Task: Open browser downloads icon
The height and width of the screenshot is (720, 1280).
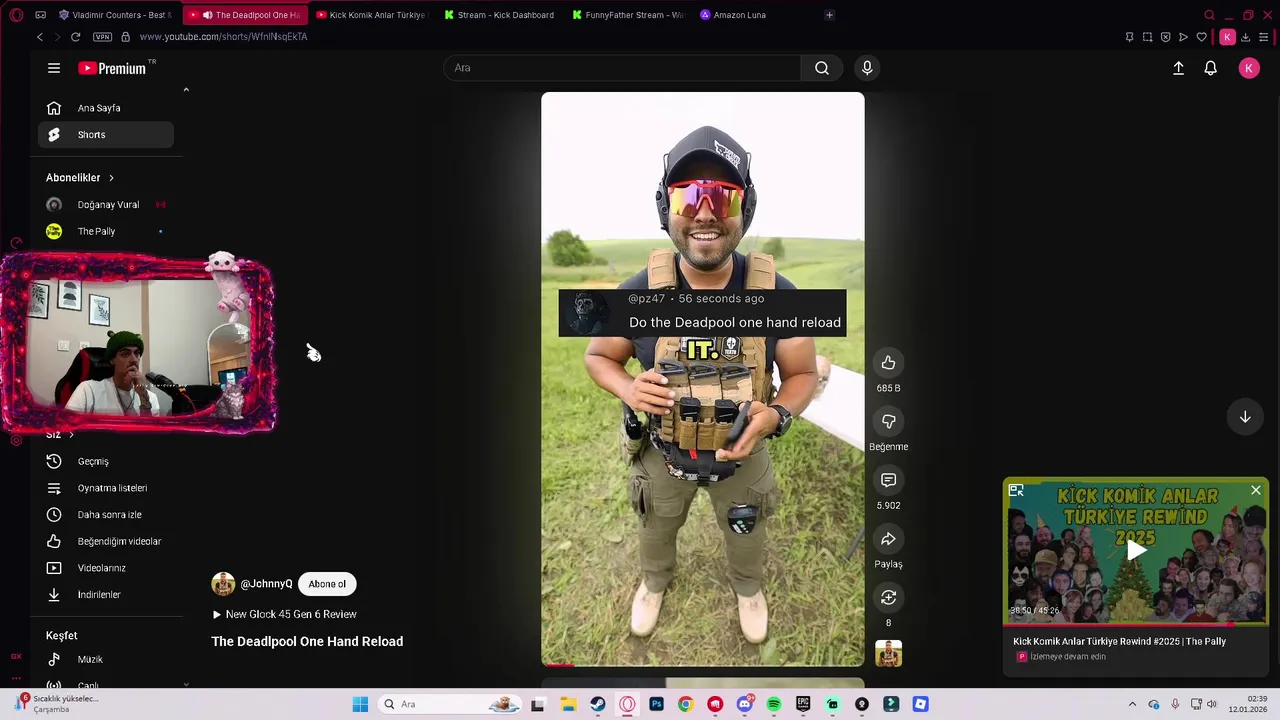Action: (1245, 37)
